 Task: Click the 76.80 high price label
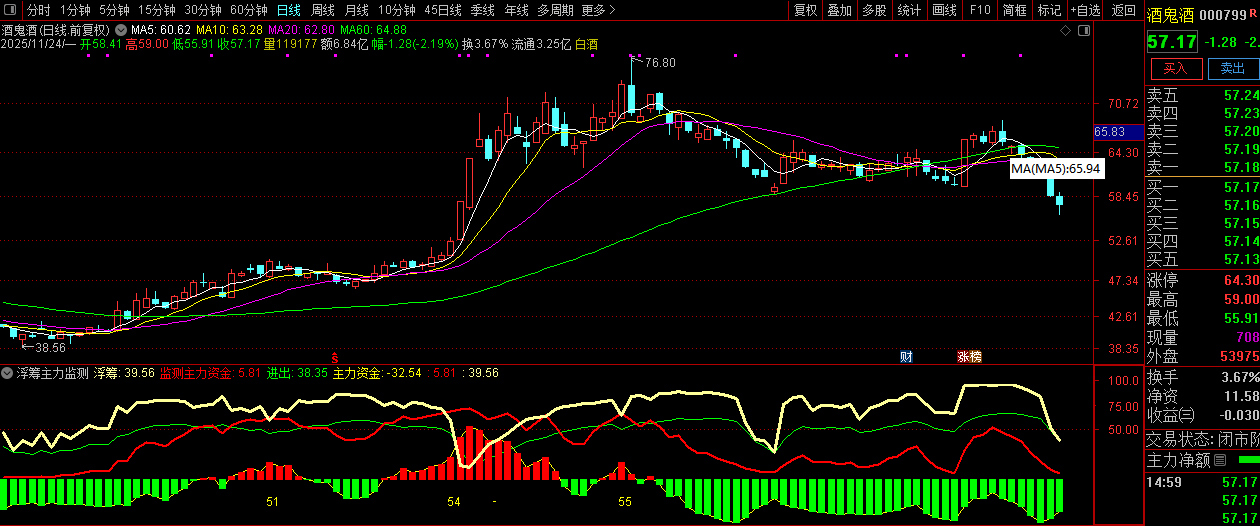tap(660, 63)
